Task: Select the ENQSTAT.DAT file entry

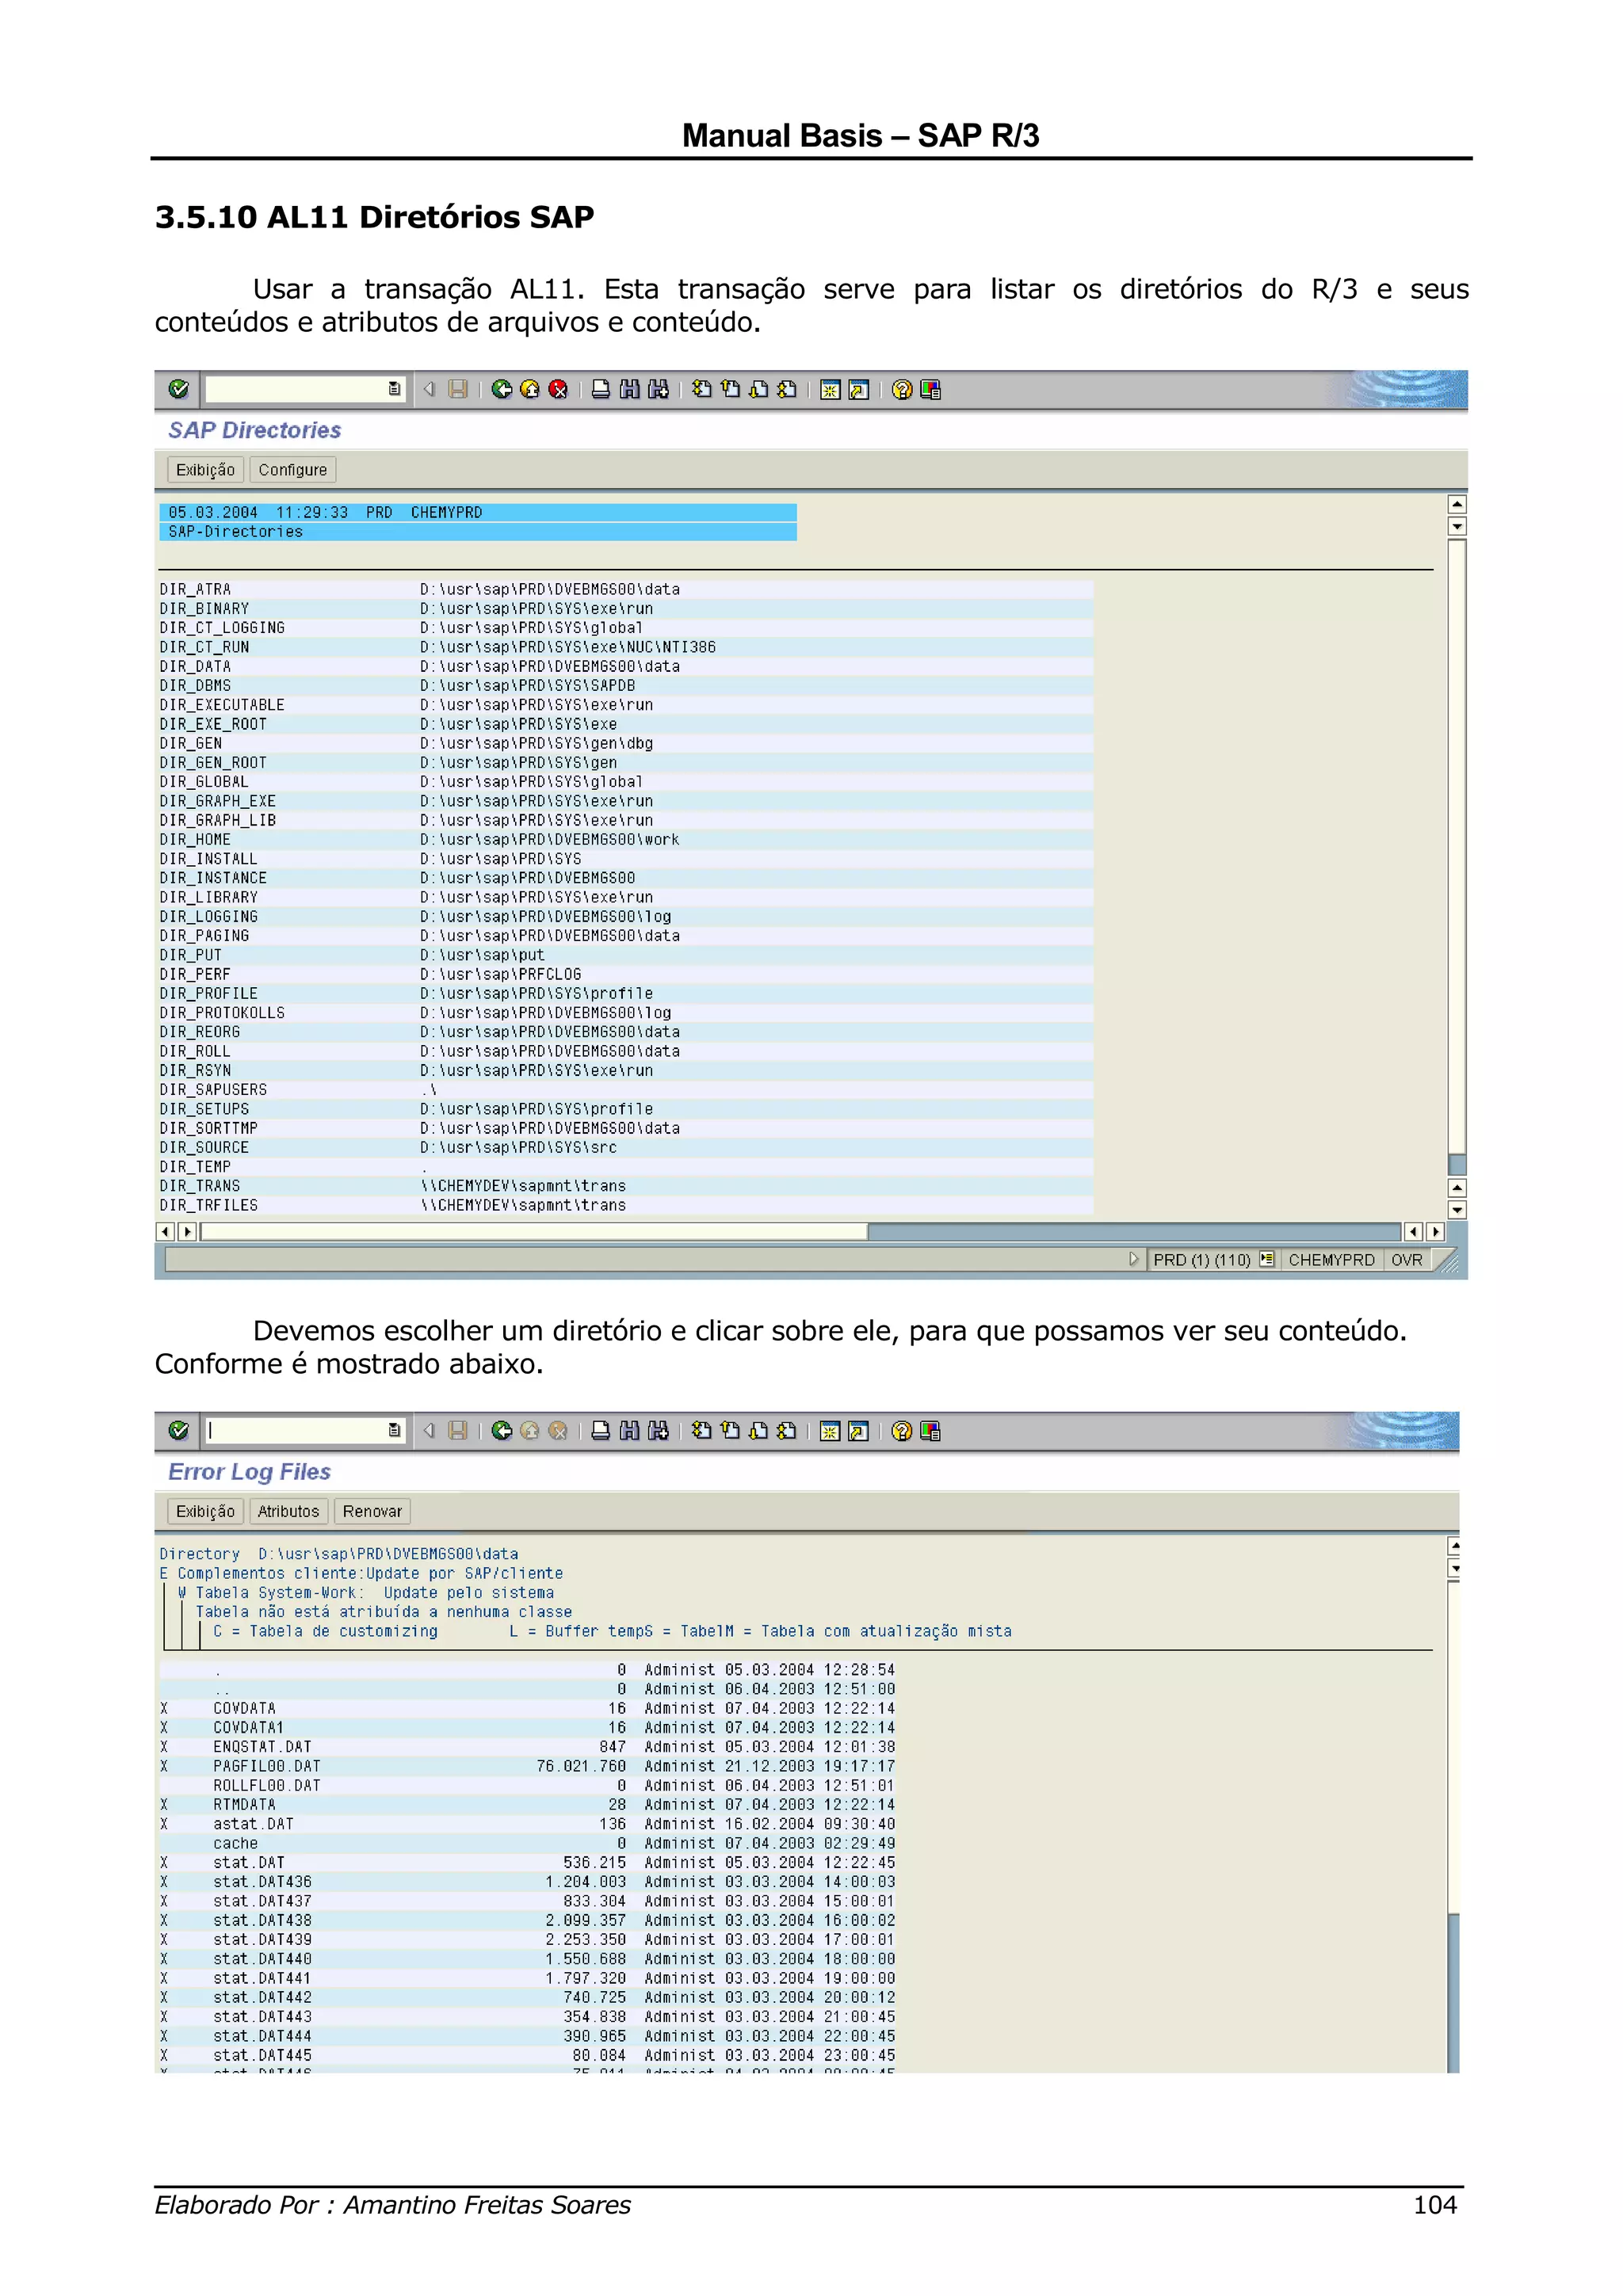Action: pyautogui.click(x=528, y=1746)
